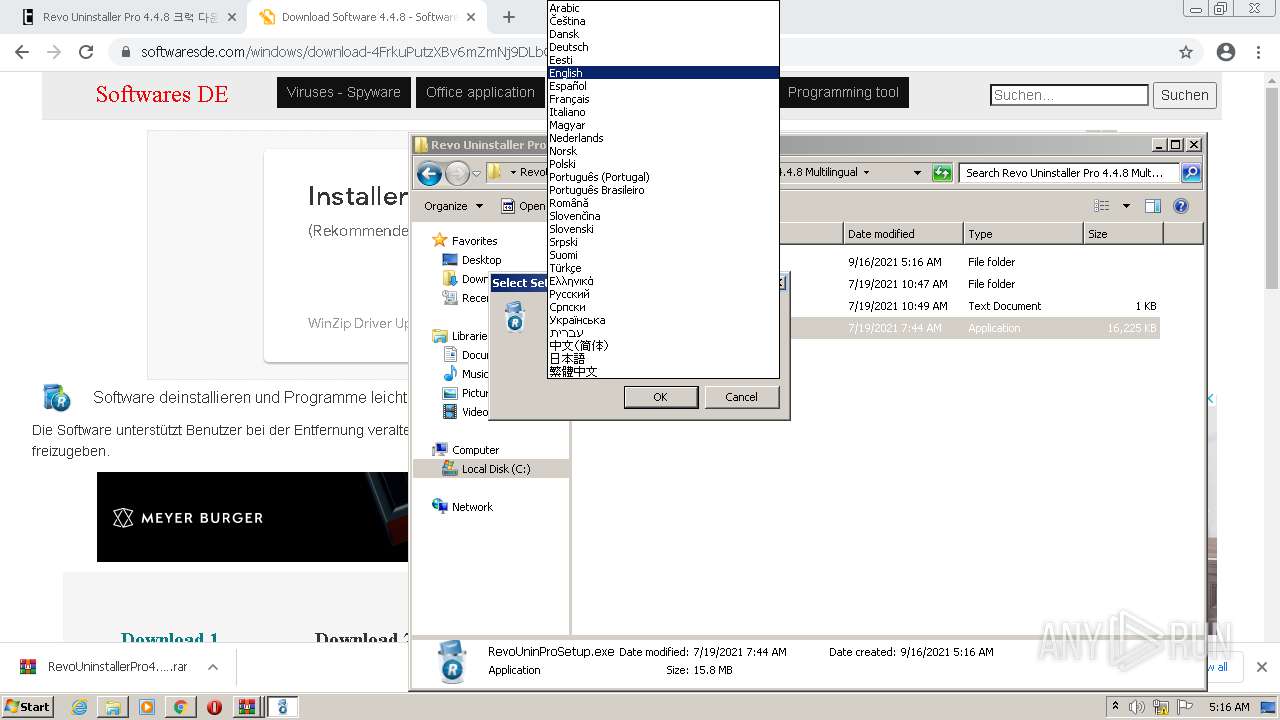Open the red Opera taskbar icon
This screenshot has height=720, width=1280.
[214, 707]
